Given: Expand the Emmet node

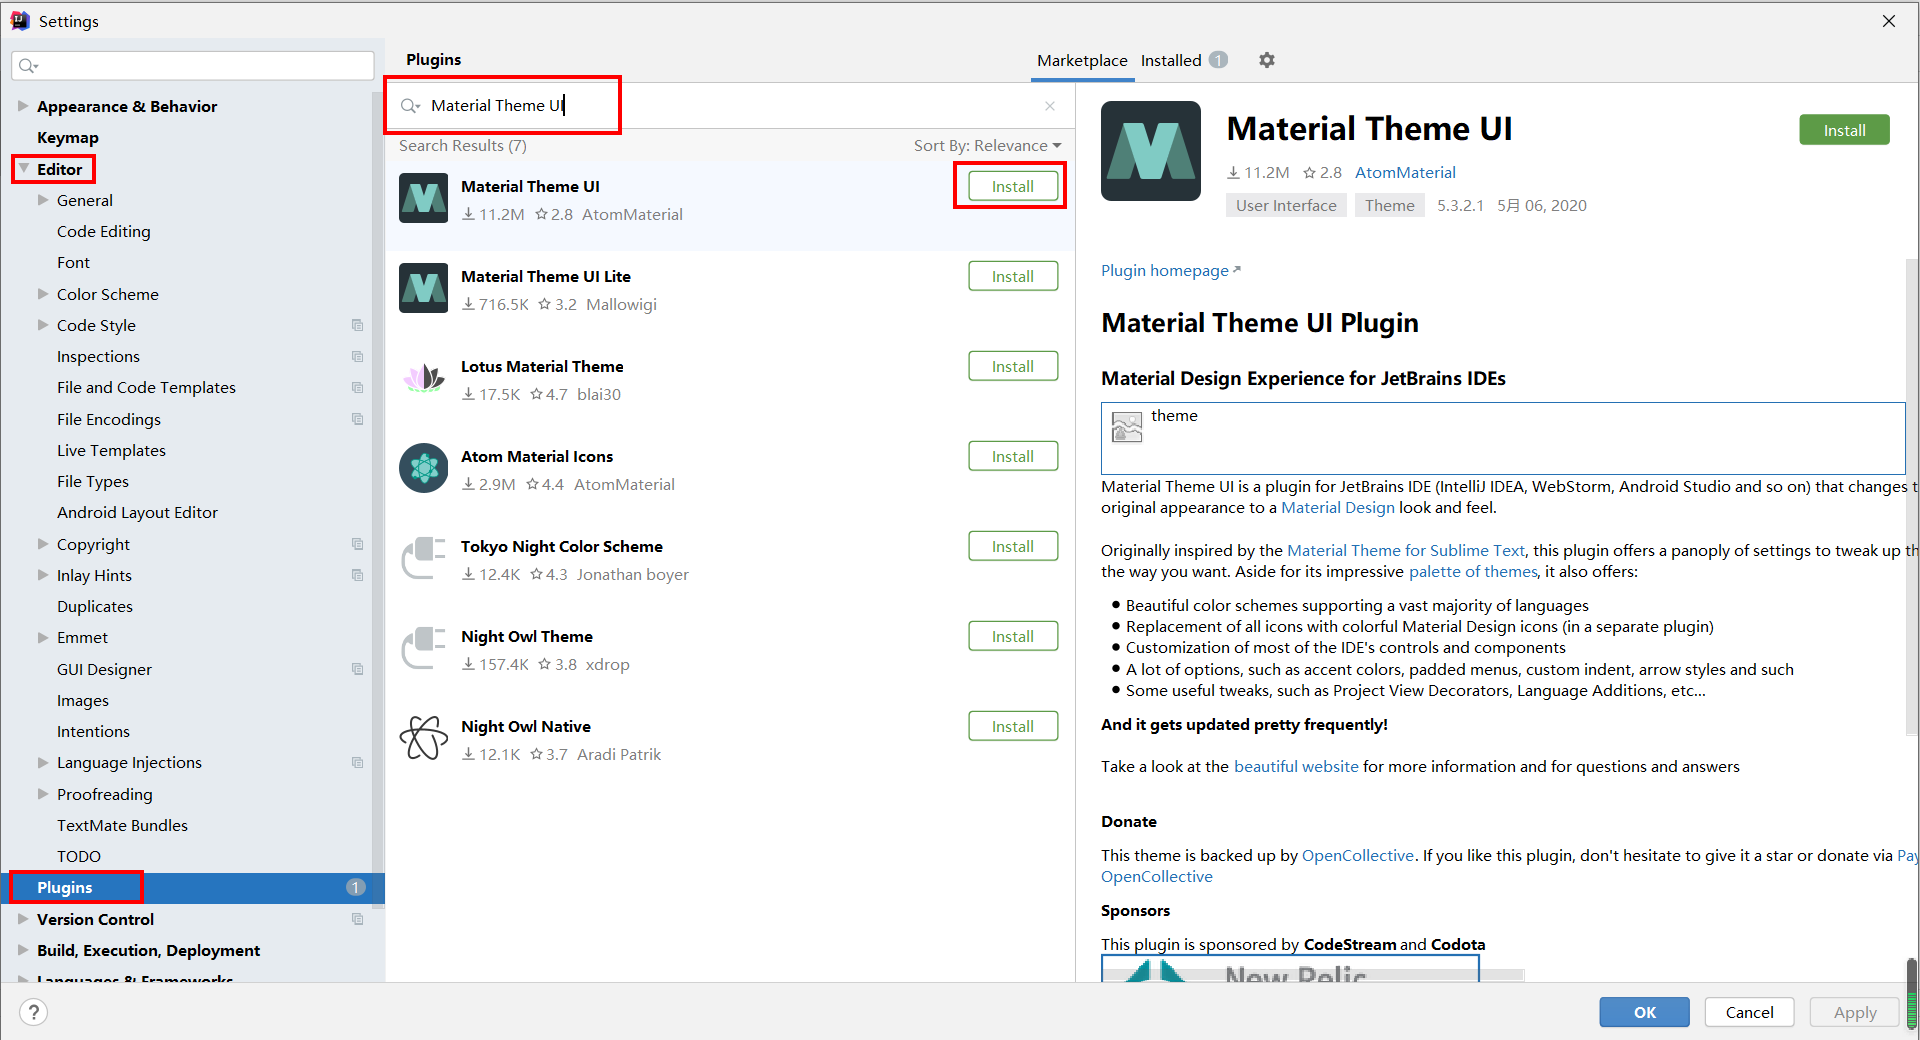Looking at the screenshot, I should pos(43,637).
